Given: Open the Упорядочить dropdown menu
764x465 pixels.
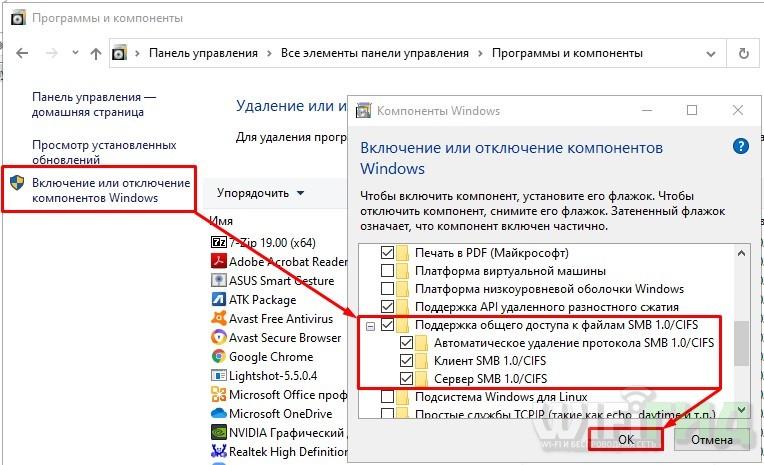Looking at the screenshot, I should 260,193.
